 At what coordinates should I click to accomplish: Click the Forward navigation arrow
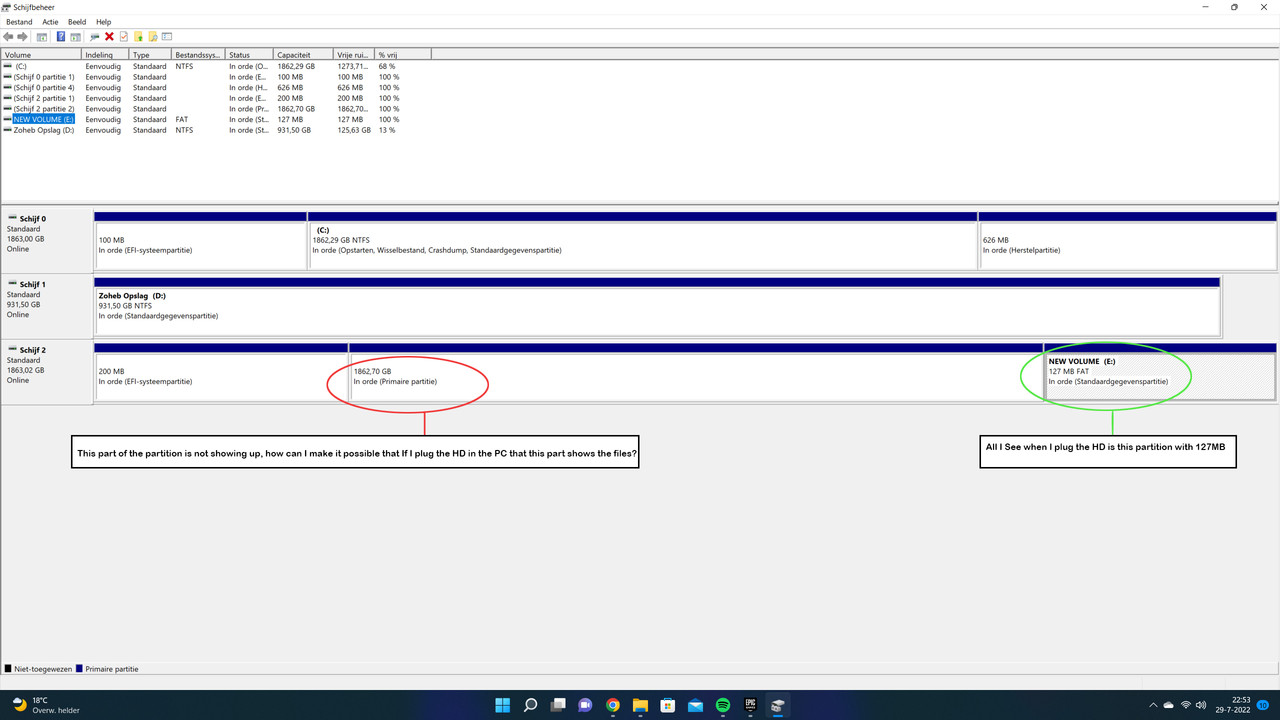pyautogui.click(x=24, y=36)
